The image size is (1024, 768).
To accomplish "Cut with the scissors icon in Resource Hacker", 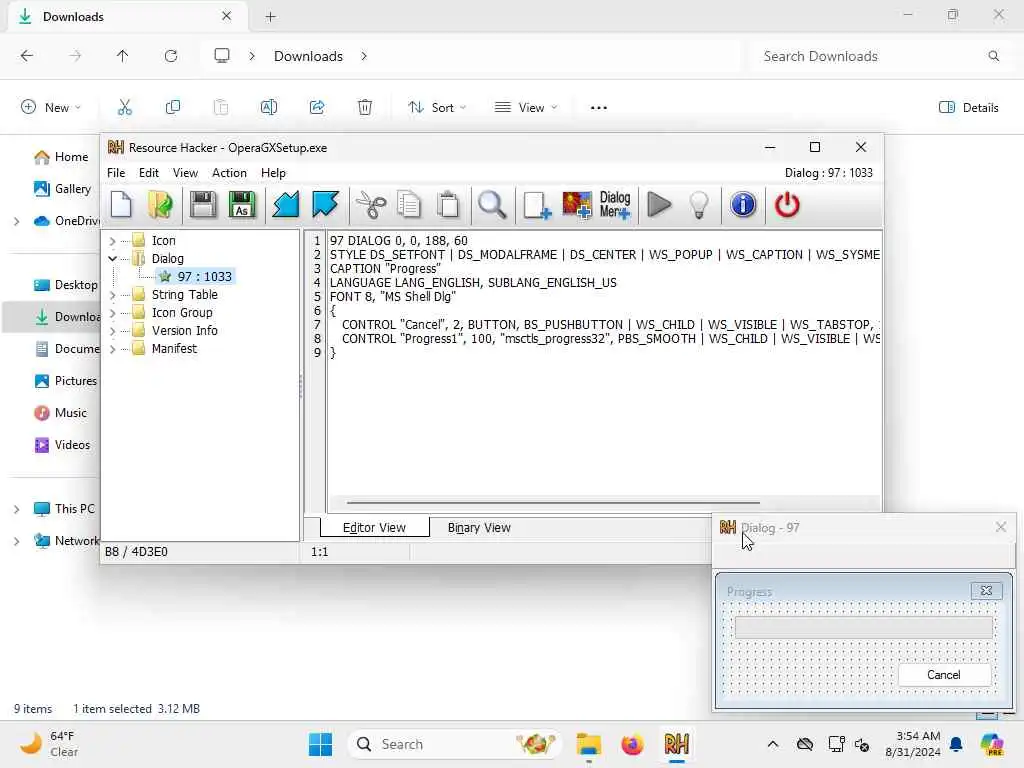I will 370,205.
